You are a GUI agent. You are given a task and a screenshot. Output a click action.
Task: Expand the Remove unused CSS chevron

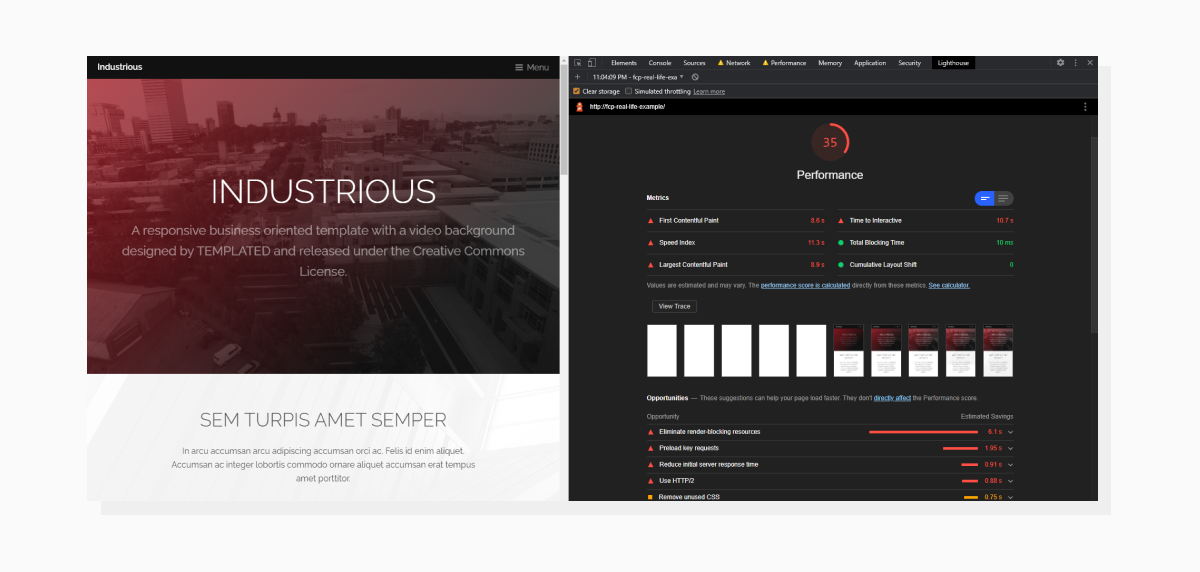point(1010,497)
